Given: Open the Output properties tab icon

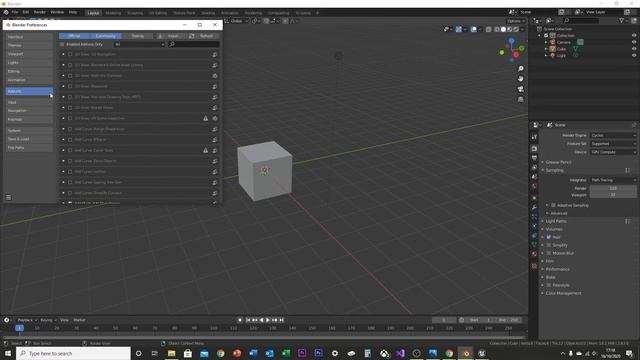Looking at the screenshot, I should tap(534, 158).
